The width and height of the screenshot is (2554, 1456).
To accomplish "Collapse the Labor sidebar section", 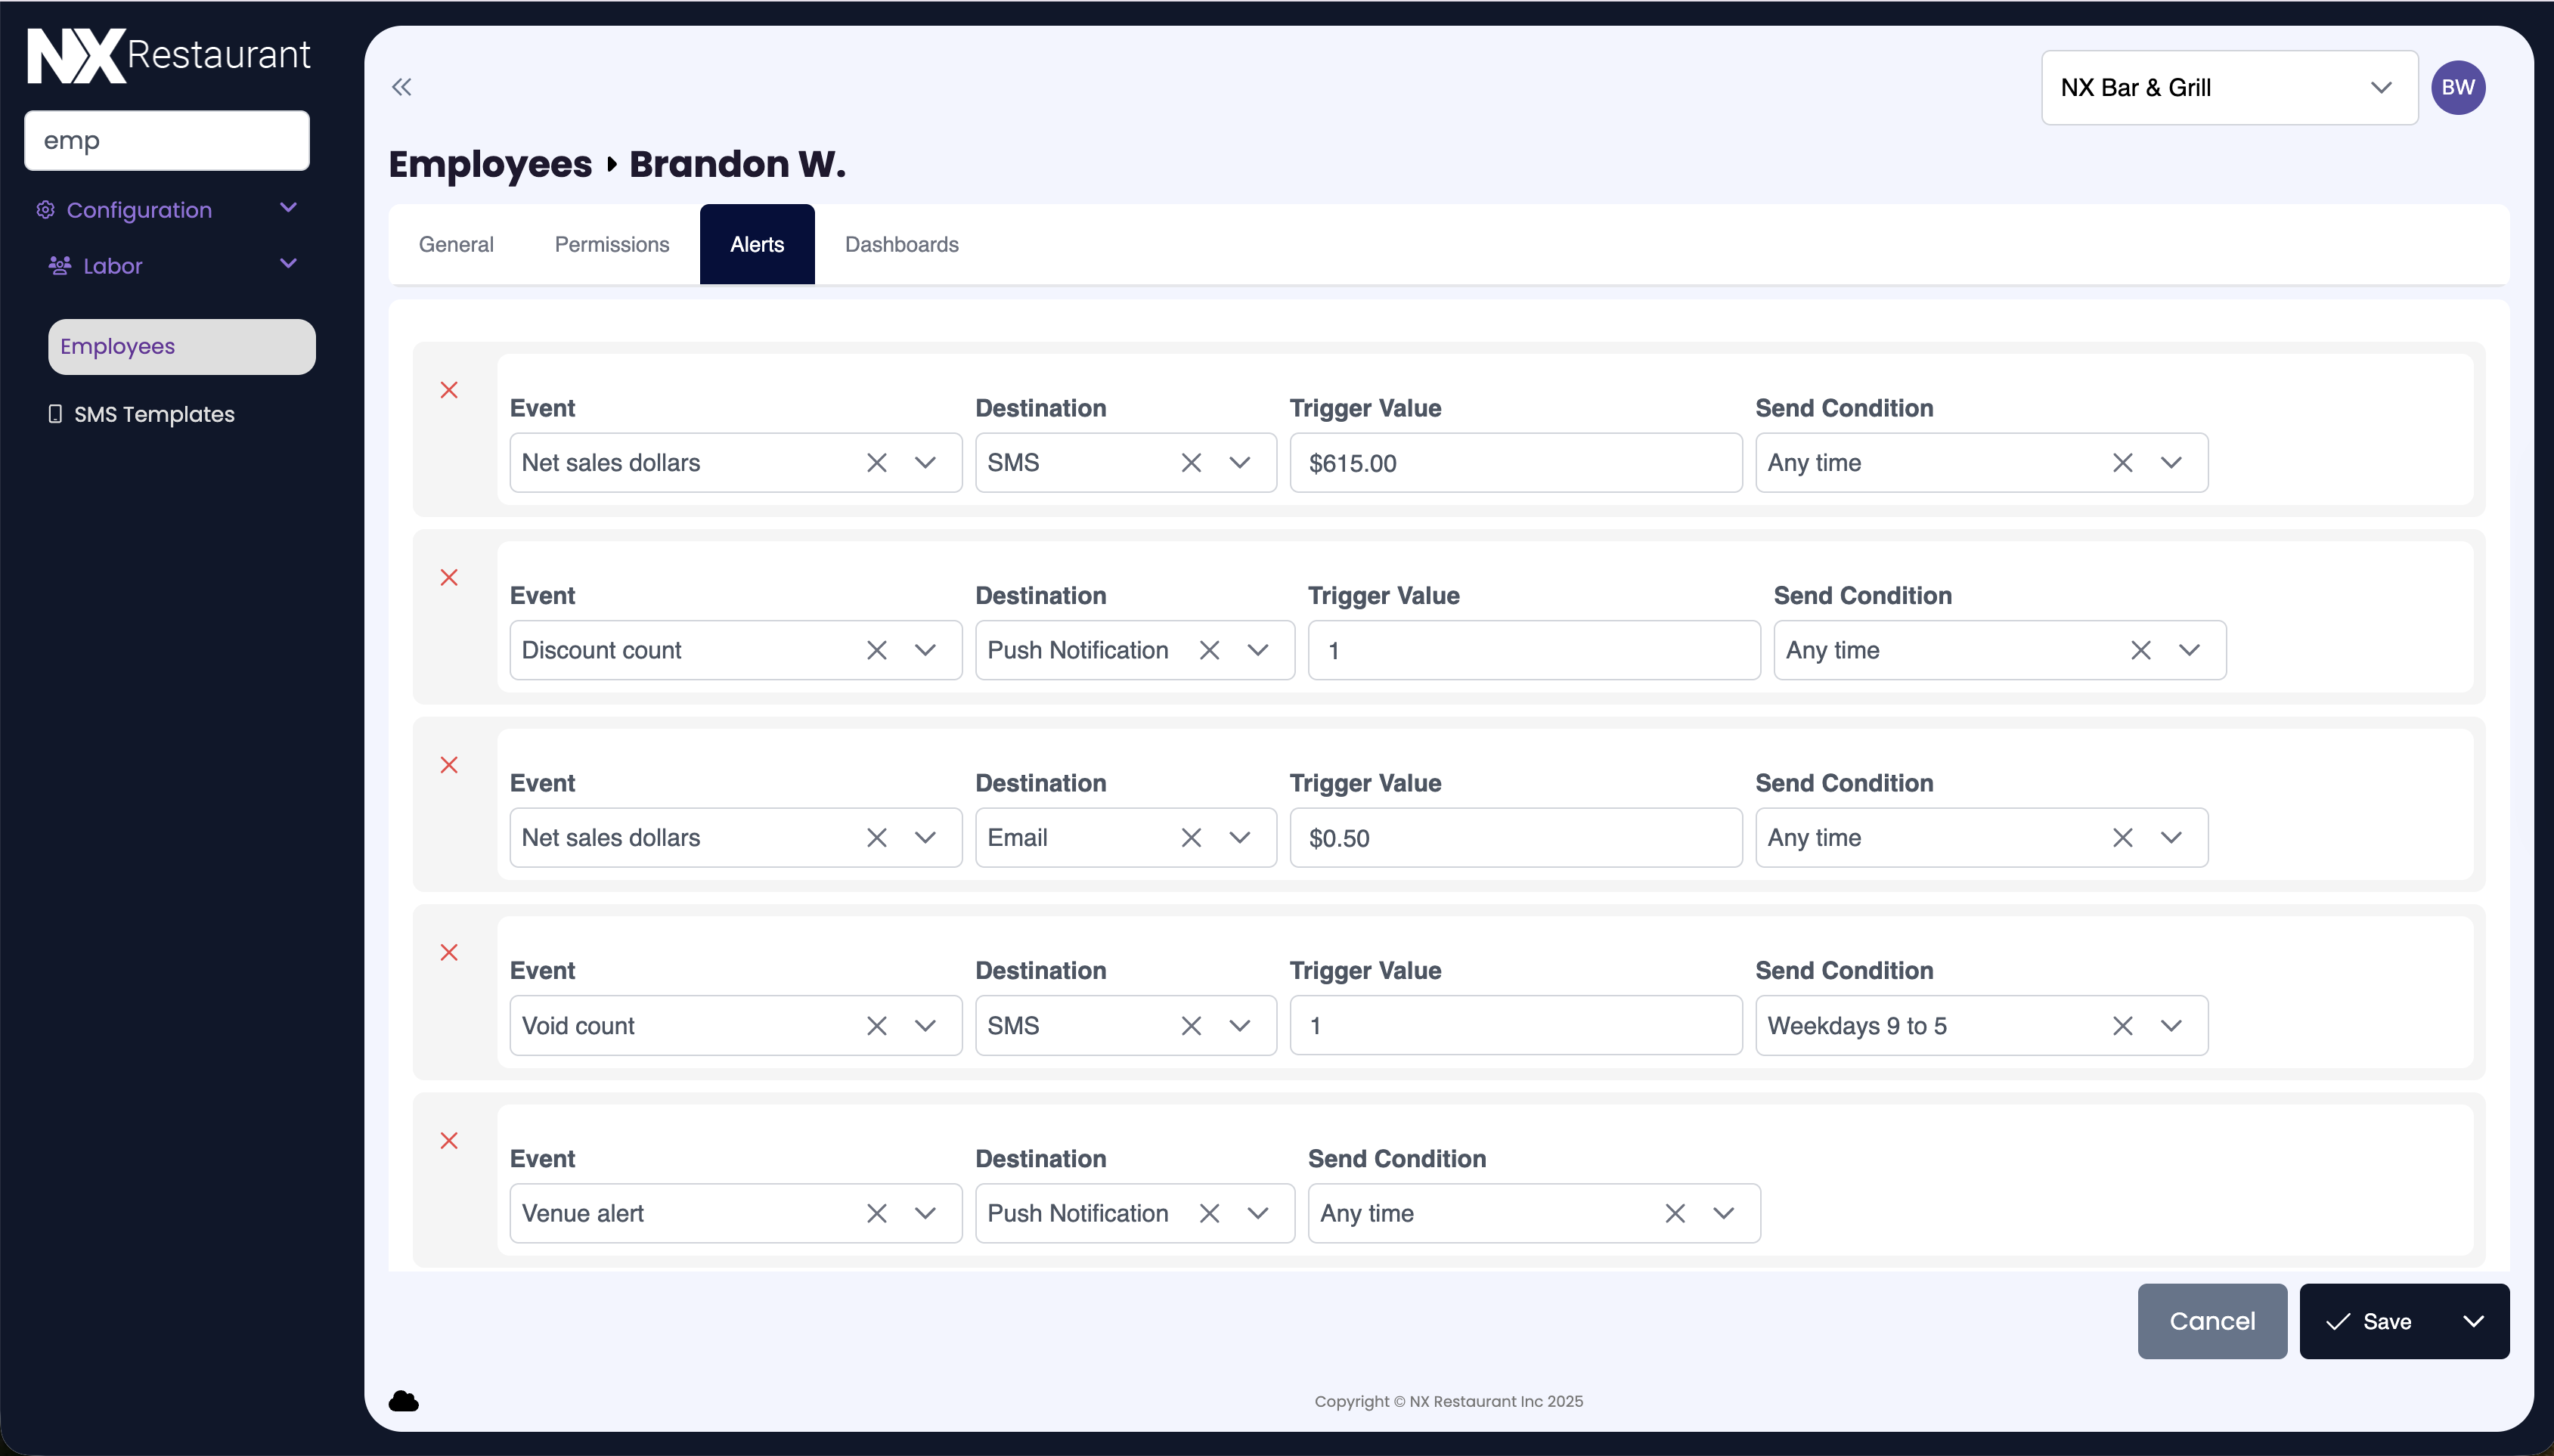I will (288, 264).
